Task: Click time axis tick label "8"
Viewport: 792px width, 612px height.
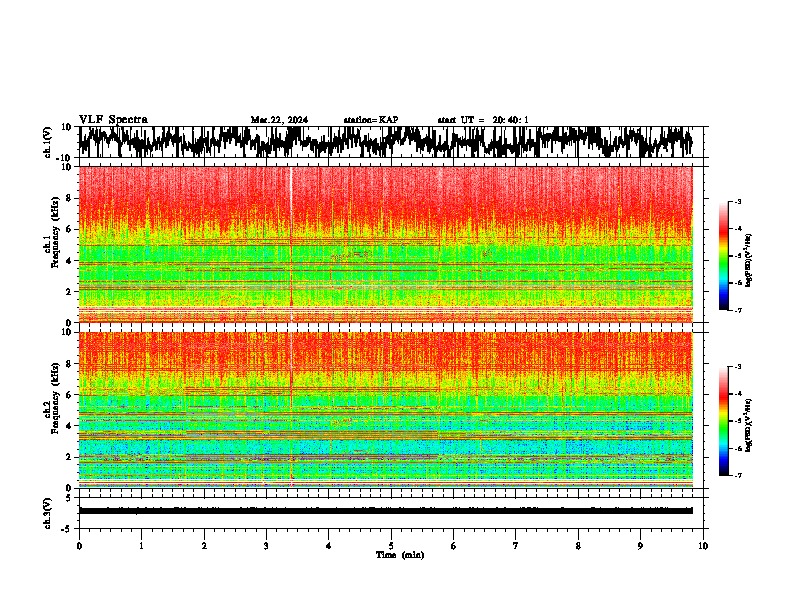Action: coord(578,546)
